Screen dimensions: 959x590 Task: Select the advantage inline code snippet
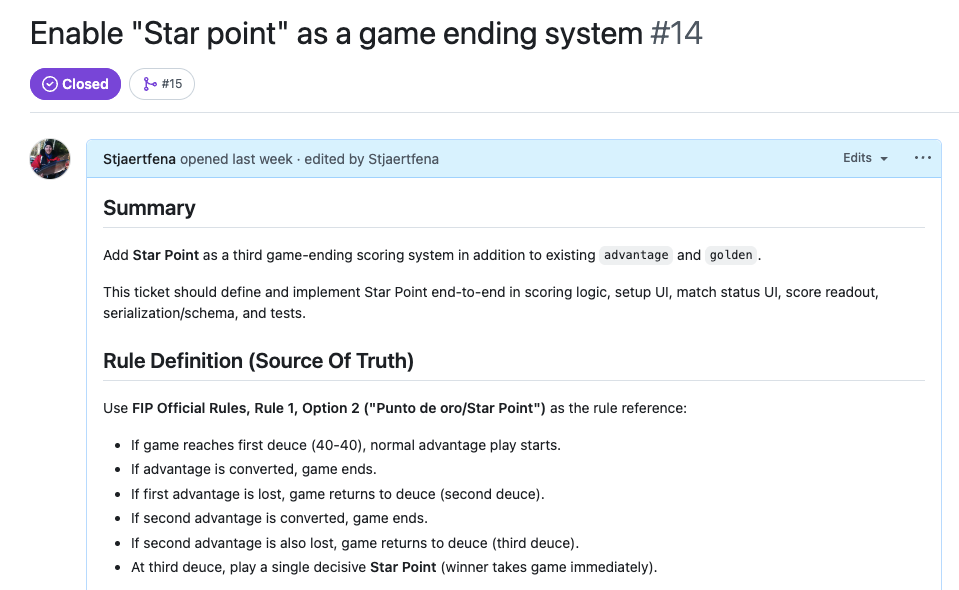pos(635,255)
